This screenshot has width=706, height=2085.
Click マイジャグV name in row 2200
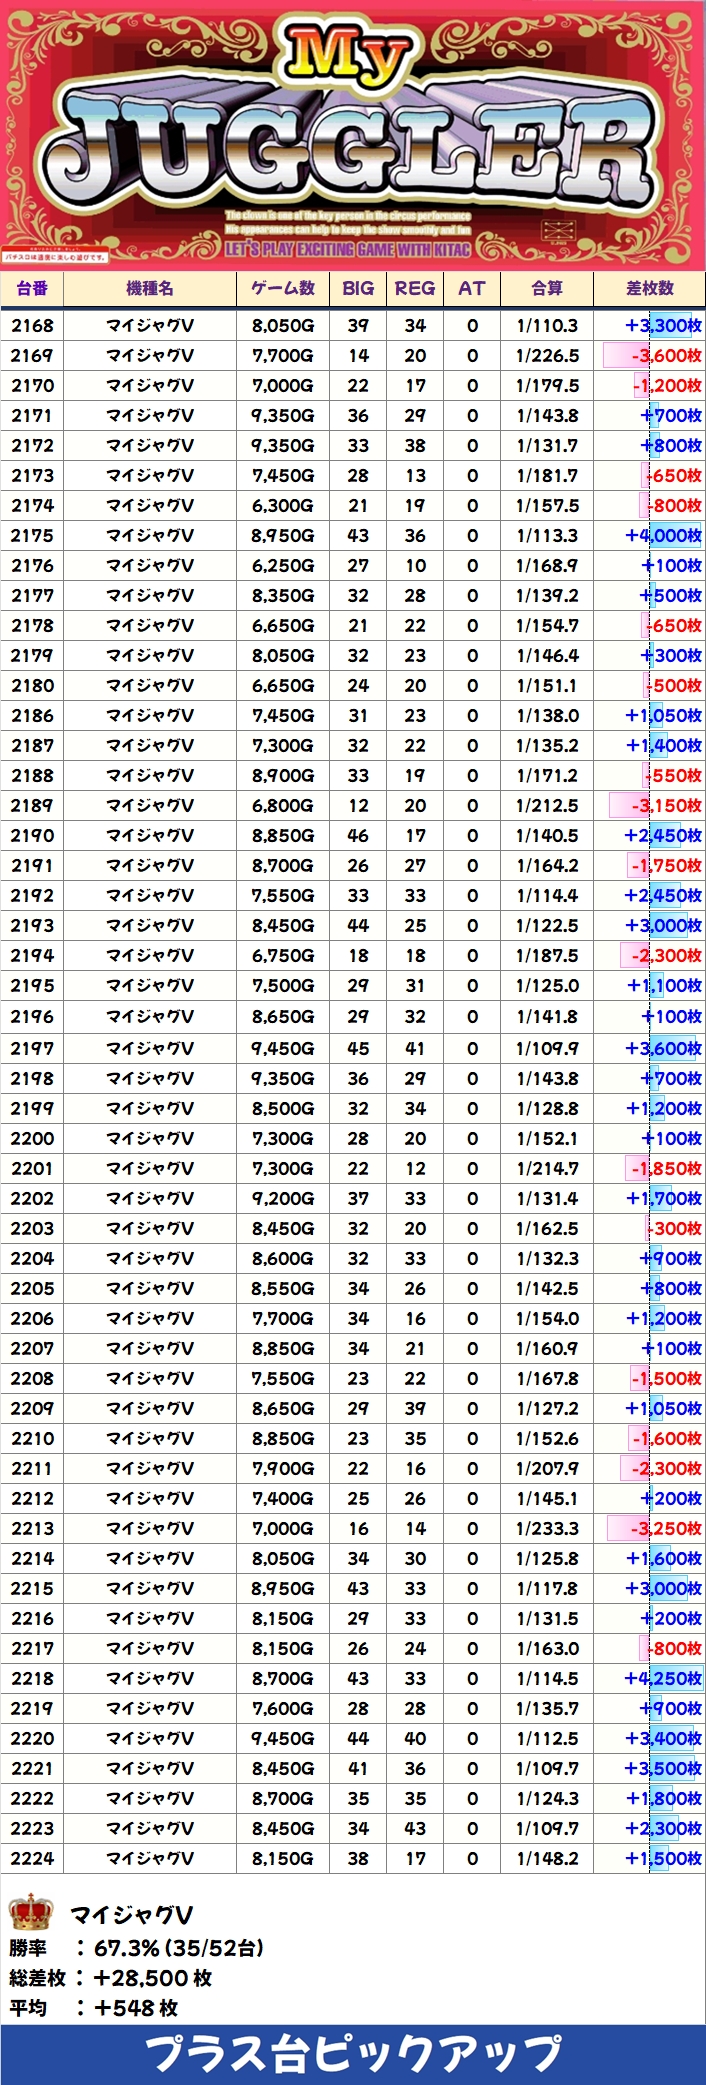click(150, 1138)
